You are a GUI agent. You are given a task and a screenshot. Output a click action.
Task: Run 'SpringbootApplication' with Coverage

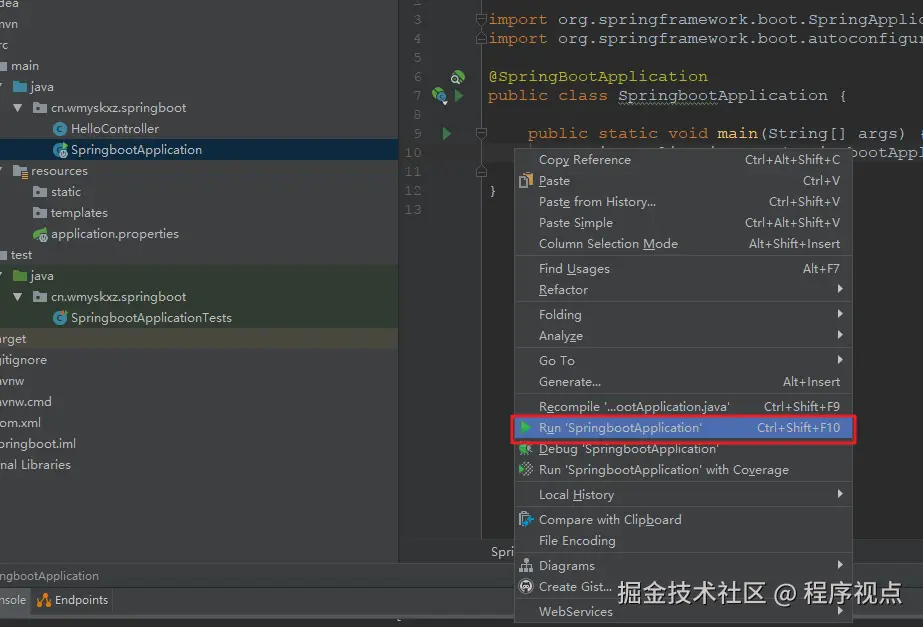[683, 470]
